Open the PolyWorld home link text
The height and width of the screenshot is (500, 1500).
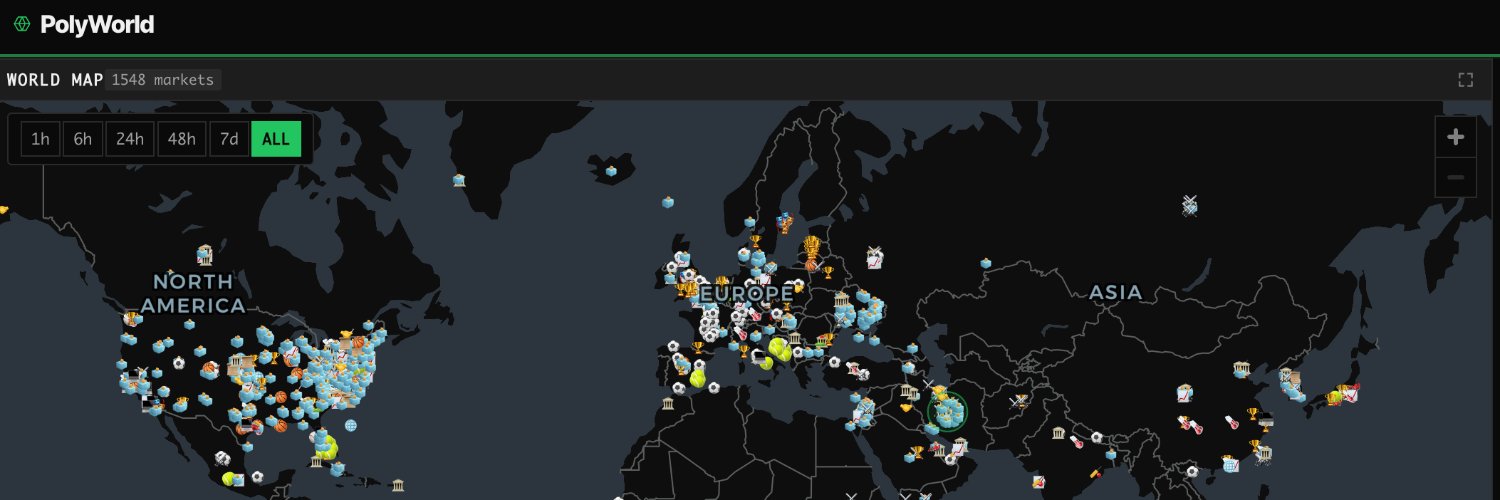[x=97, y=24]
